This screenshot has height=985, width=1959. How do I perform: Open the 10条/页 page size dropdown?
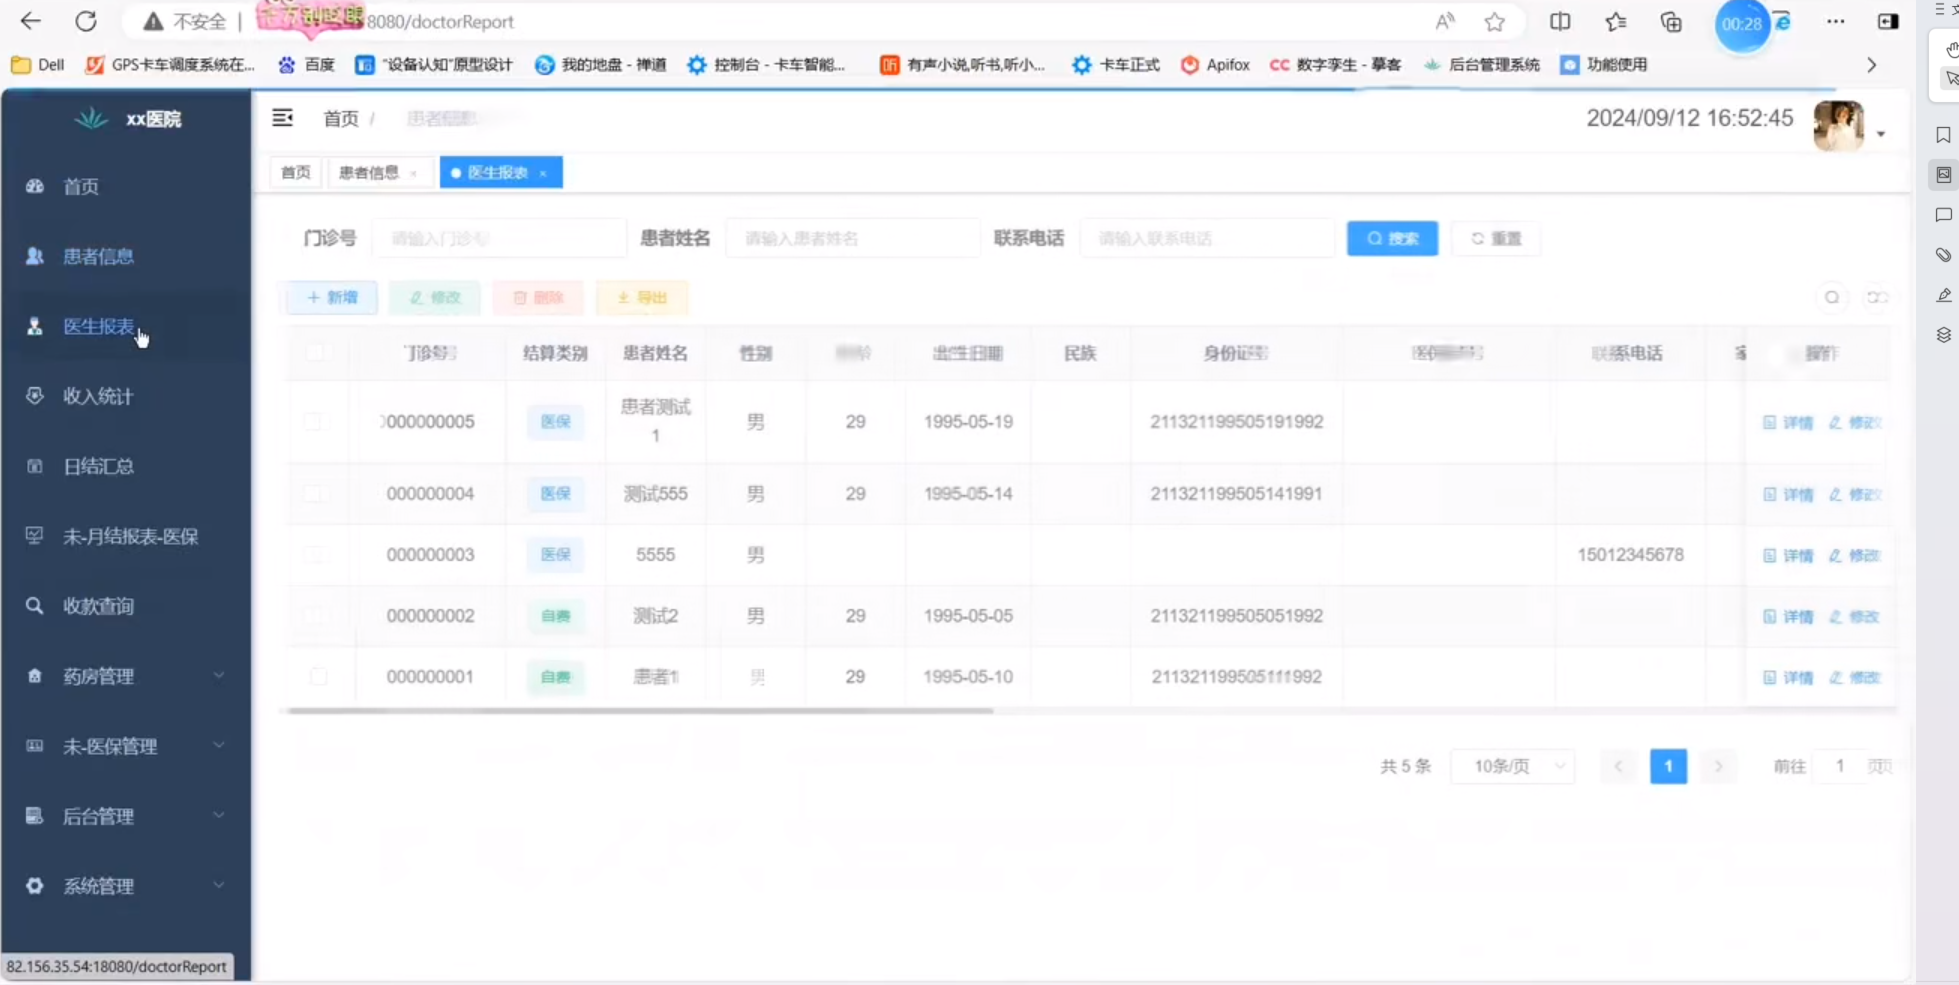1513,766
